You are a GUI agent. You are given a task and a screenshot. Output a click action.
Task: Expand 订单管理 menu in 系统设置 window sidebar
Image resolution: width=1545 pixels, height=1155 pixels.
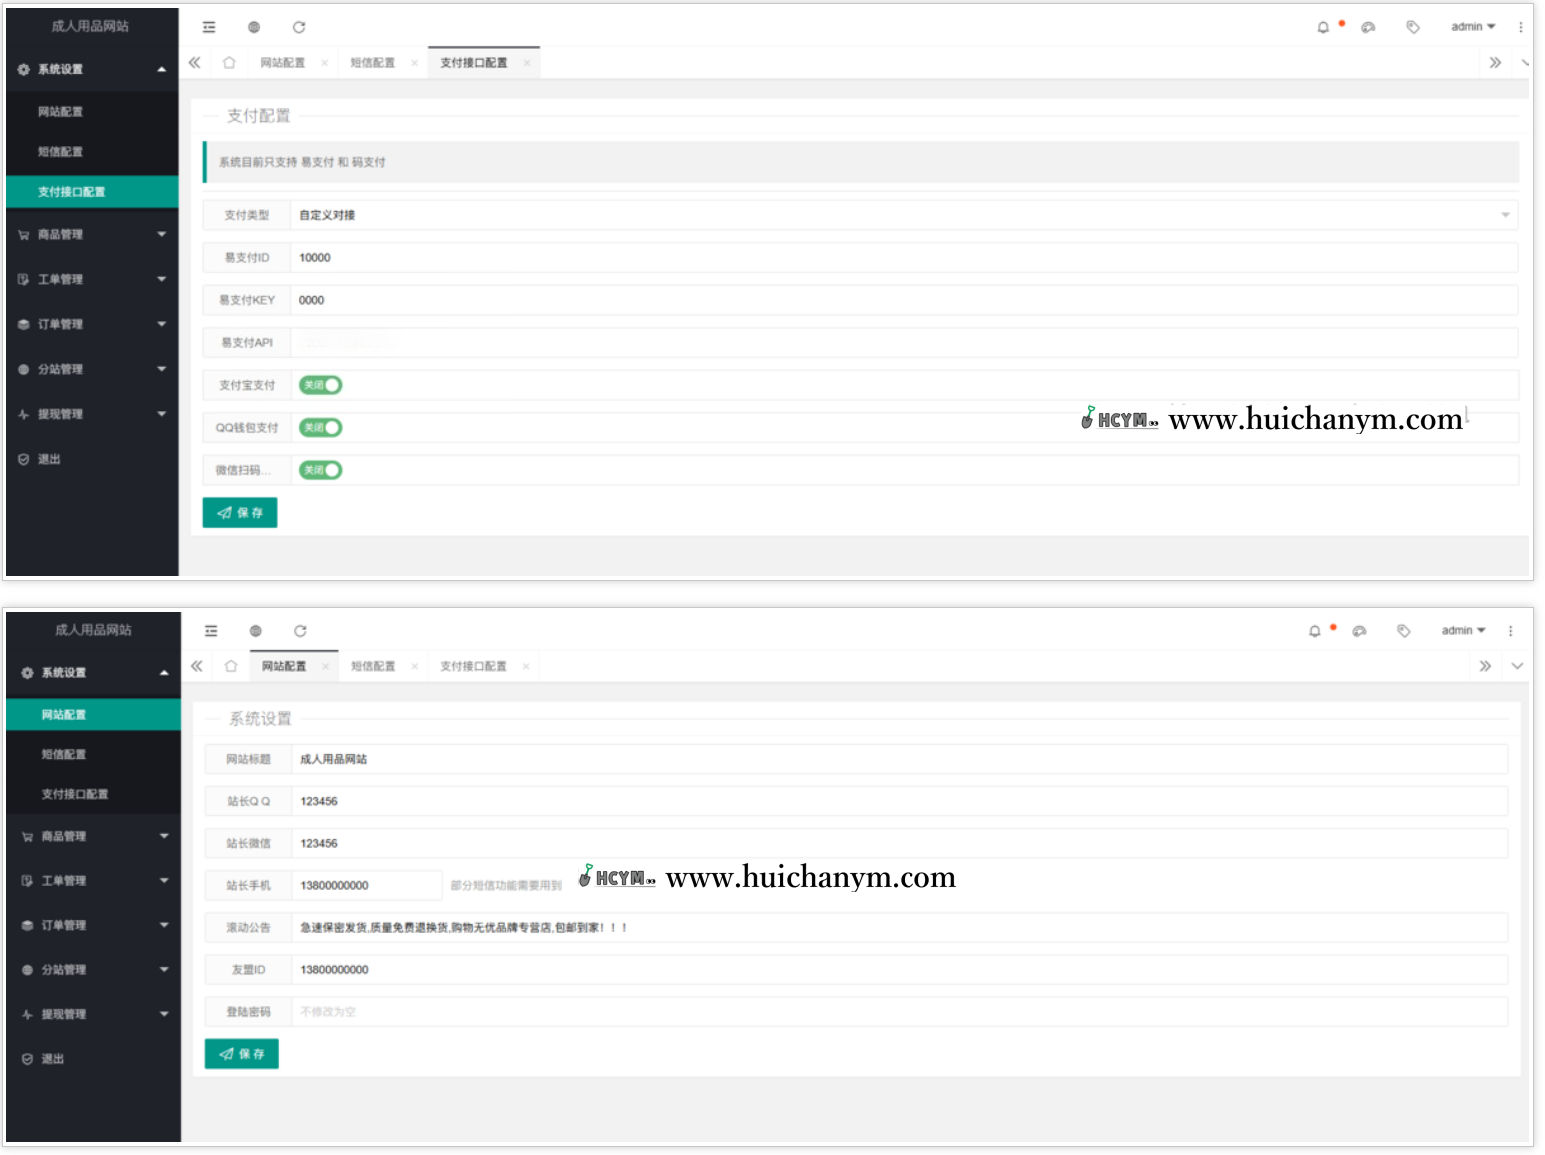point(93,926)
